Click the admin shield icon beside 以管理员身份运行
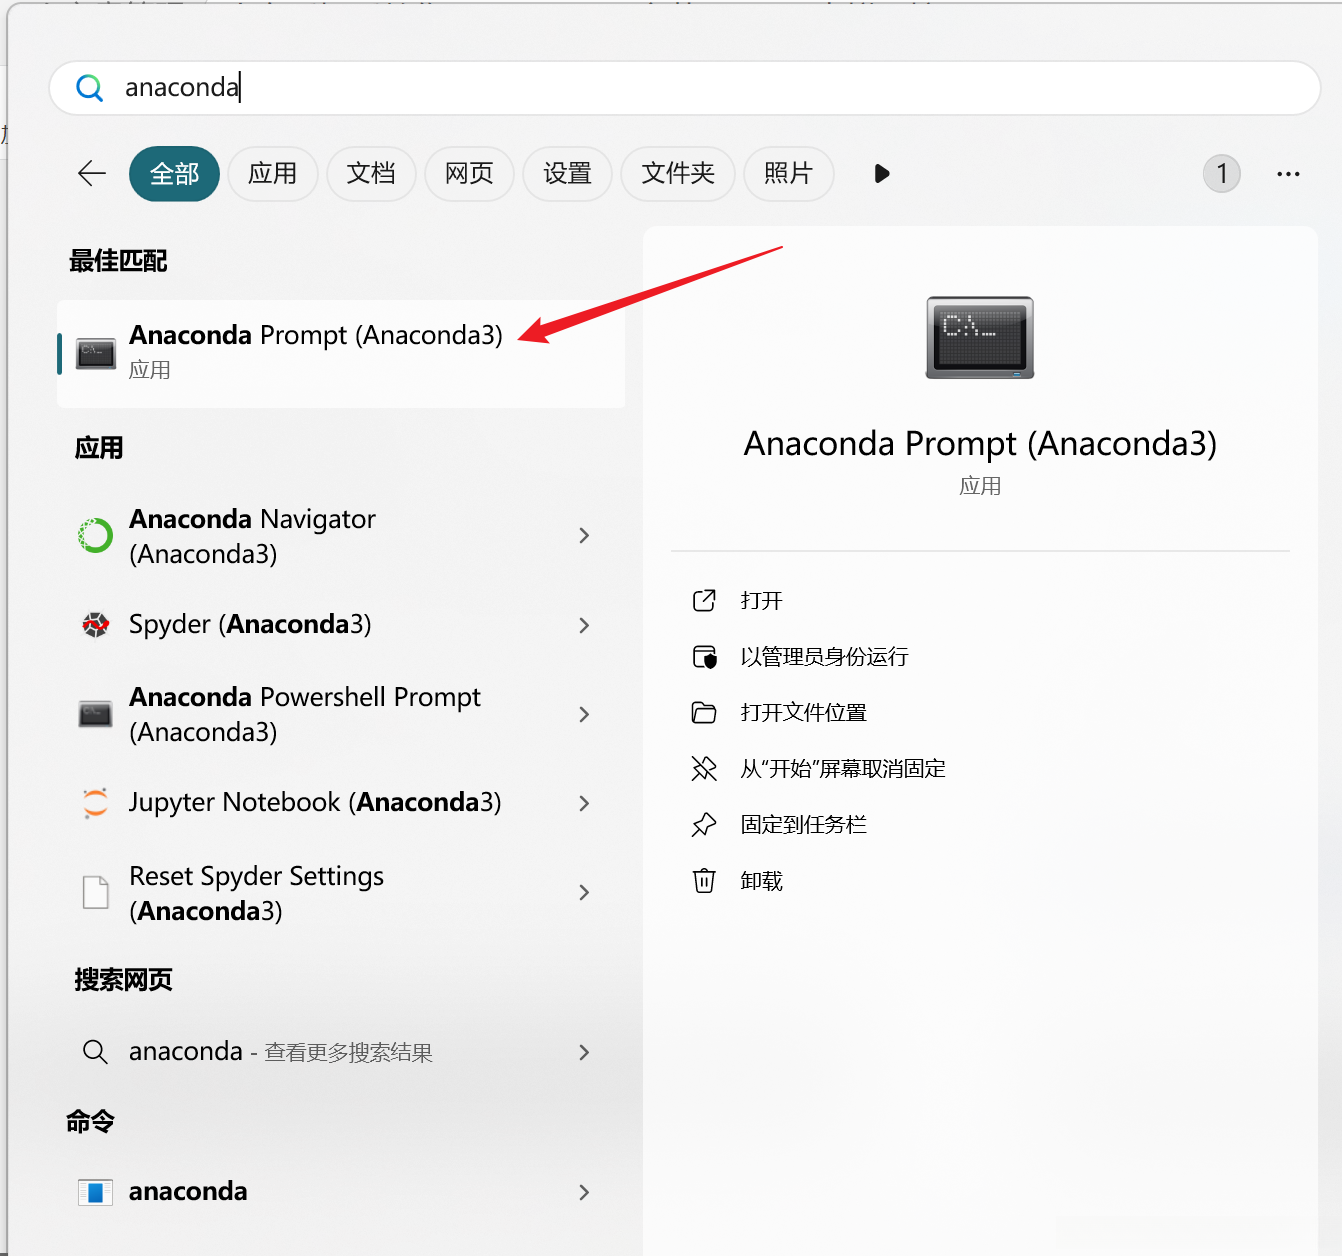This screenshot has width=1342, height=1256. (x=705, y=657)
